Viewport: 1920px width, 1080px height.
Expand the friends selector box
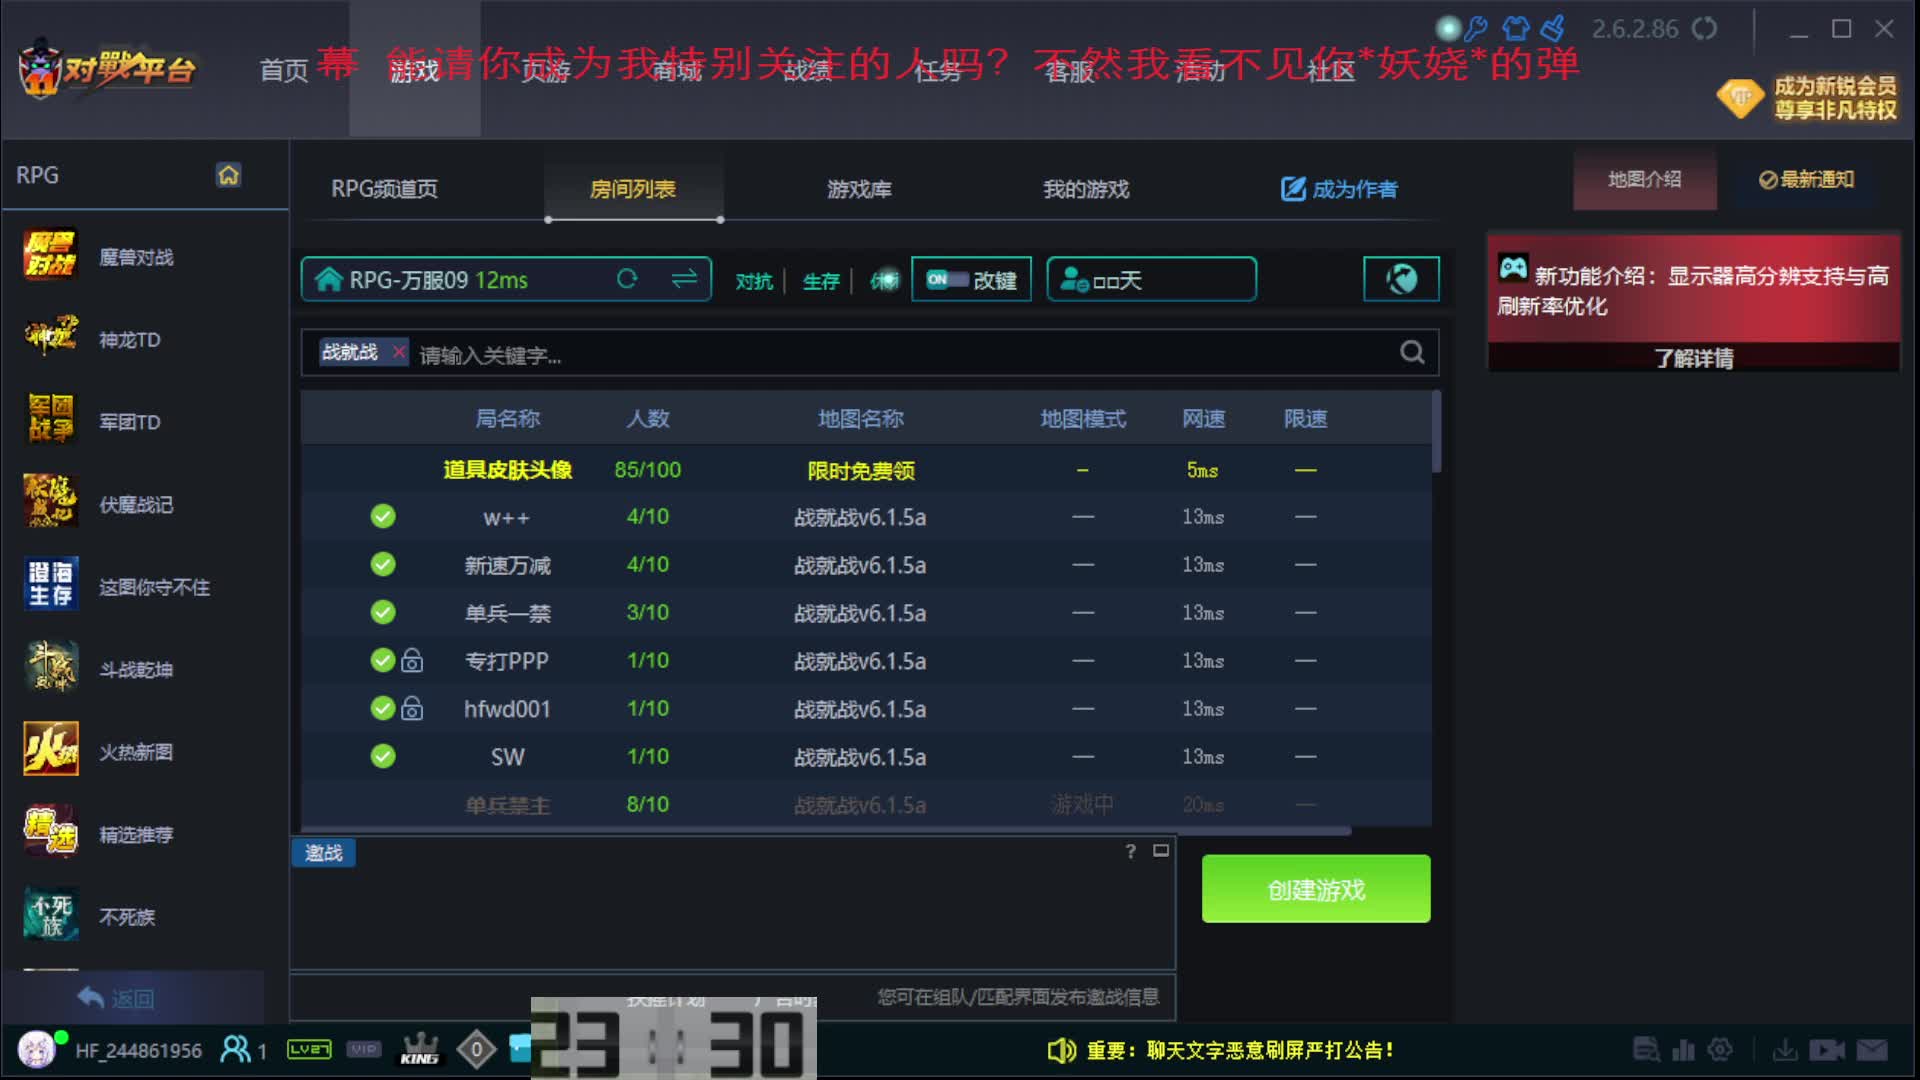1150,280
